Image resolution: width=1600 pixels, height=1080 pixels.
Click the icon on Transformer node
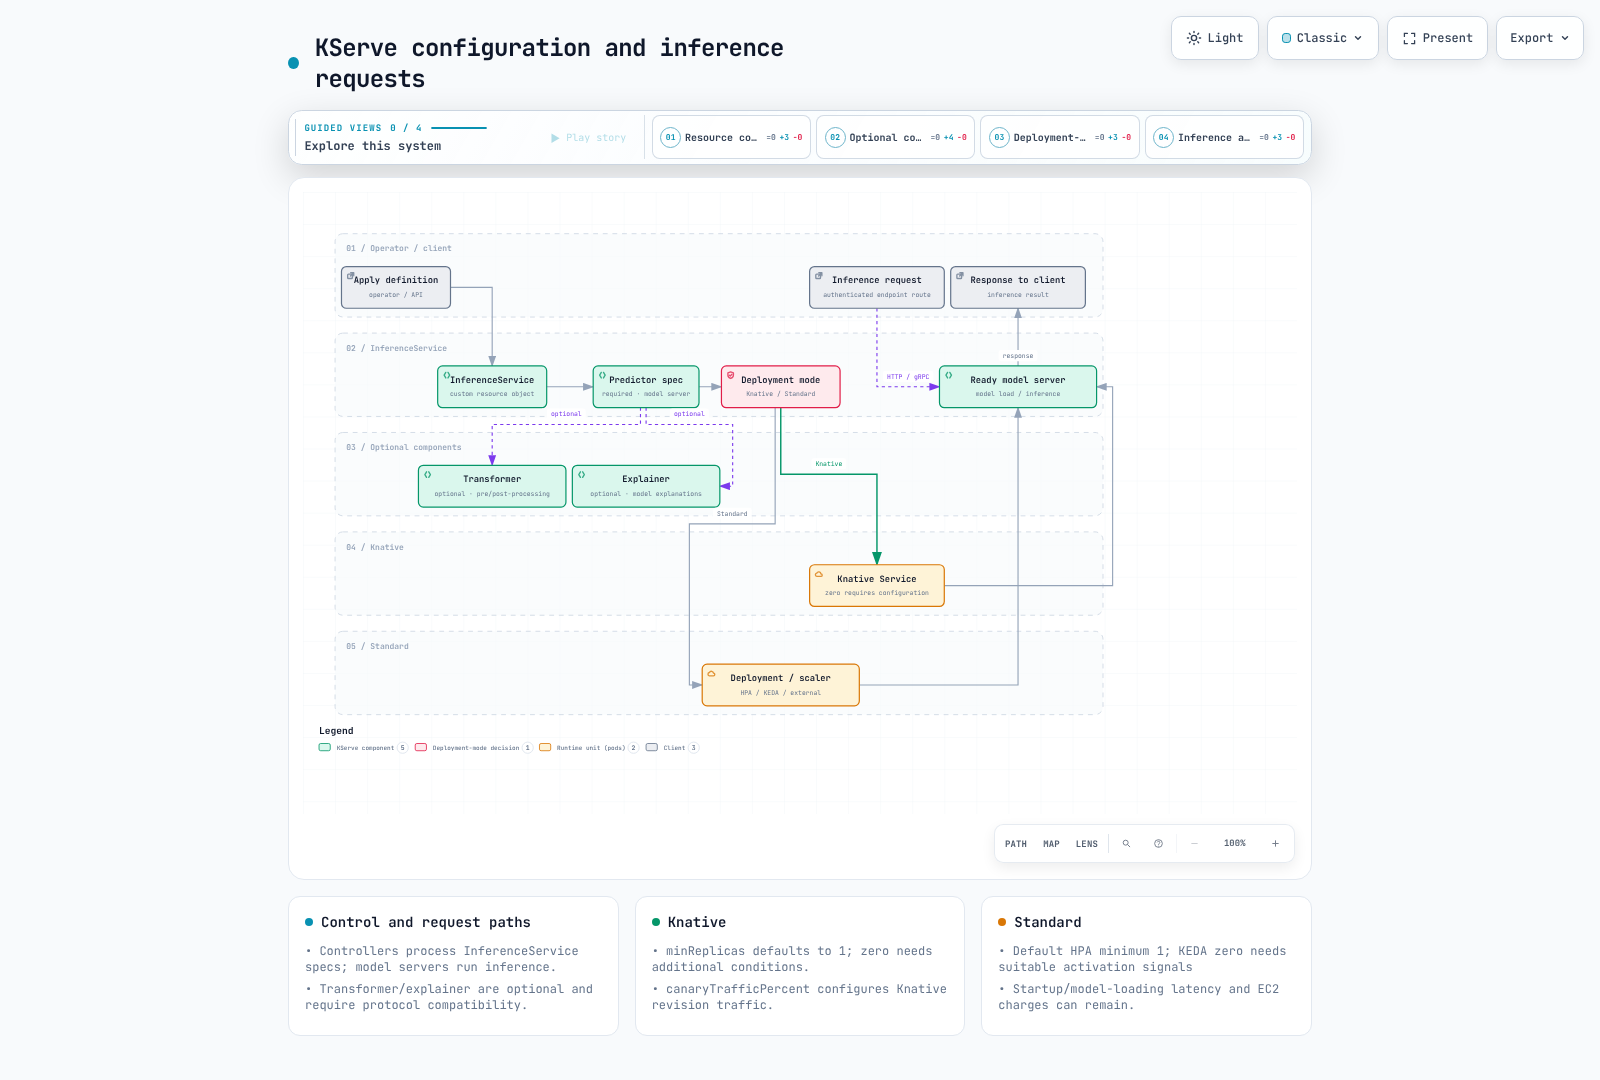(428, 475)
